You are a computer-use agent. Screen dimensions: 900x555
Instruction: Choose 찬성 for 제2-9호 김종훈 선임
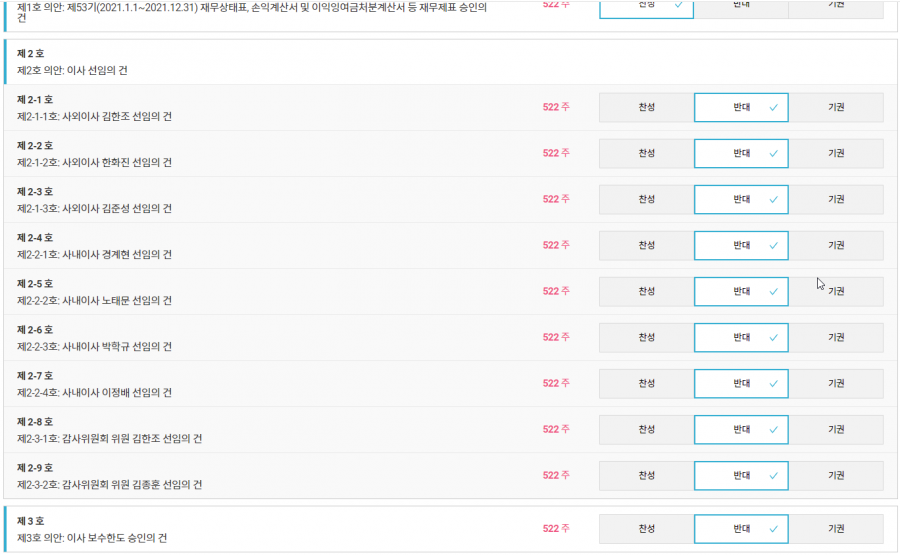click(x=646, y=475)
